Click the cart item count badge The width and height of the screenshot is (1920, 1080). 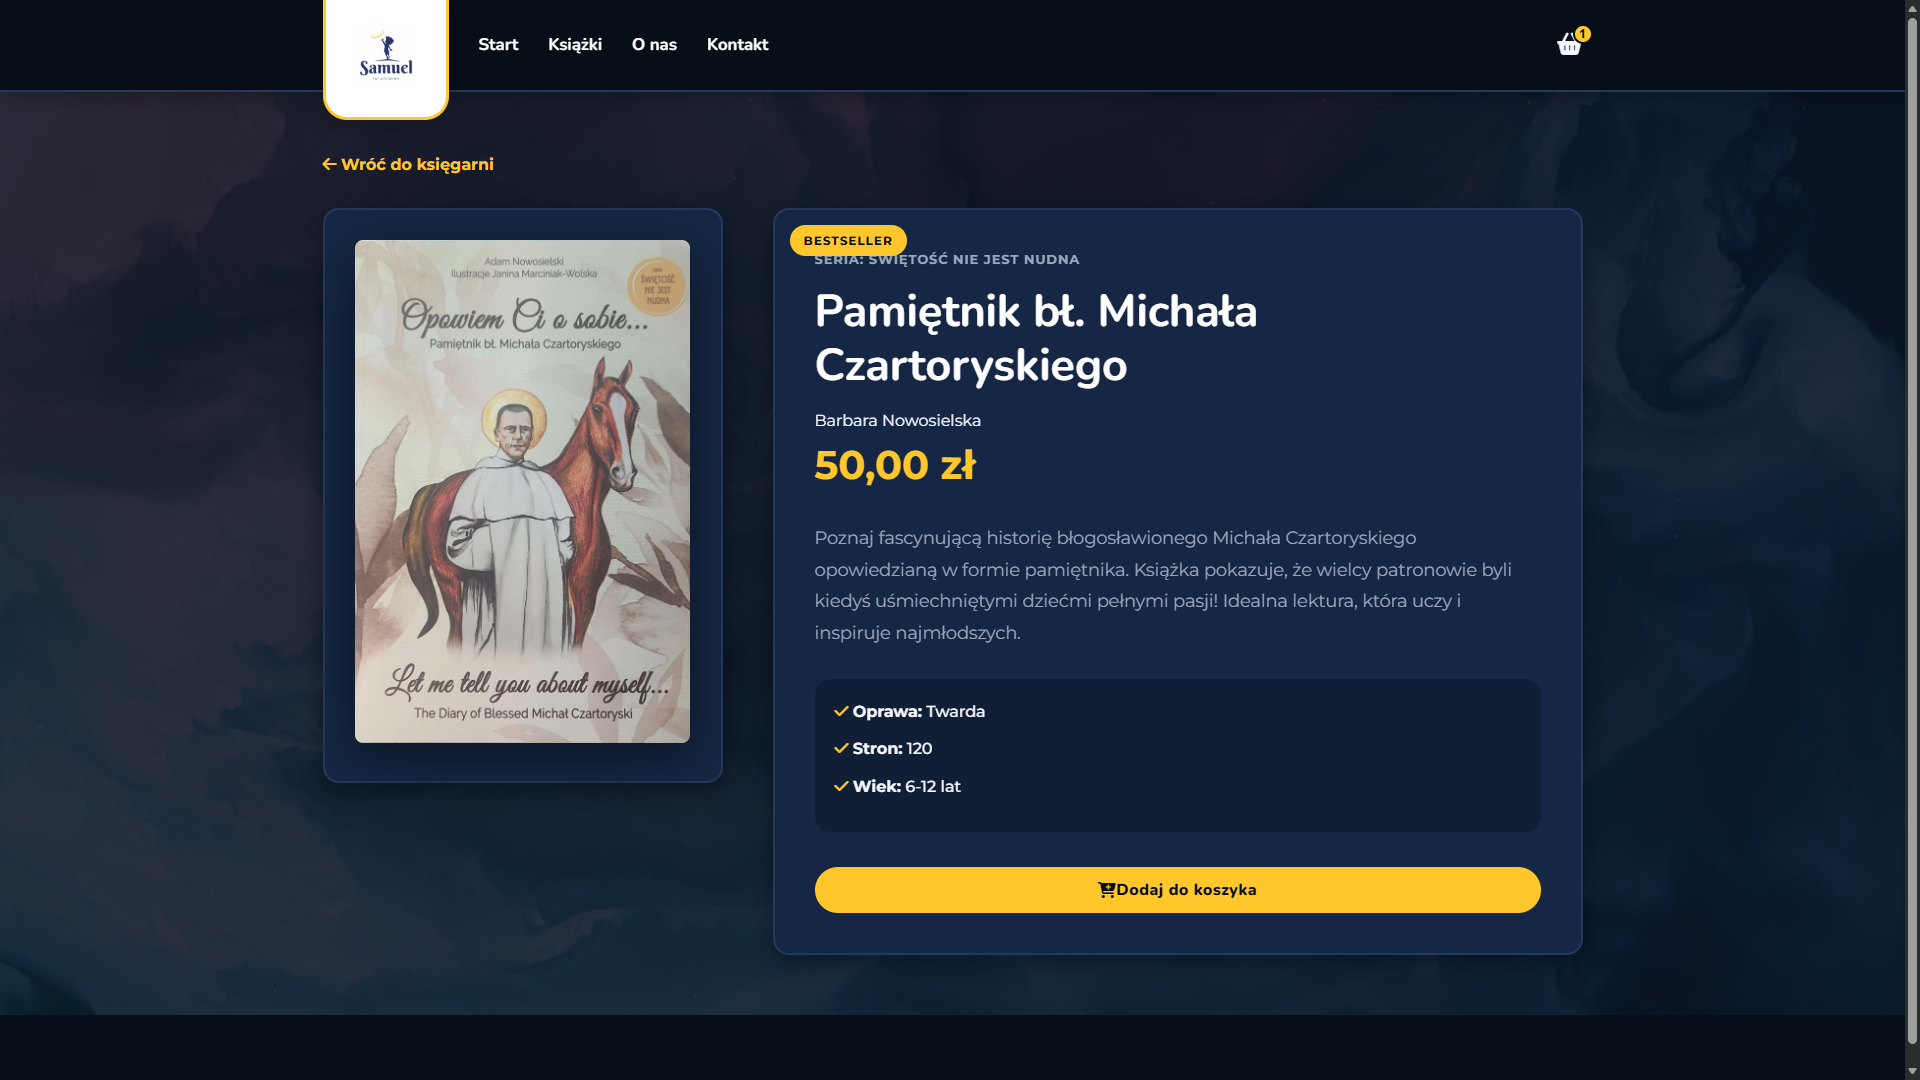[1582, 34]
